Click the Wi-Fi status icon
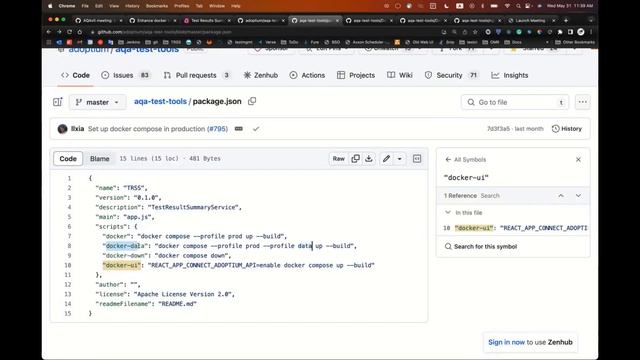 (x=507, y=6)
